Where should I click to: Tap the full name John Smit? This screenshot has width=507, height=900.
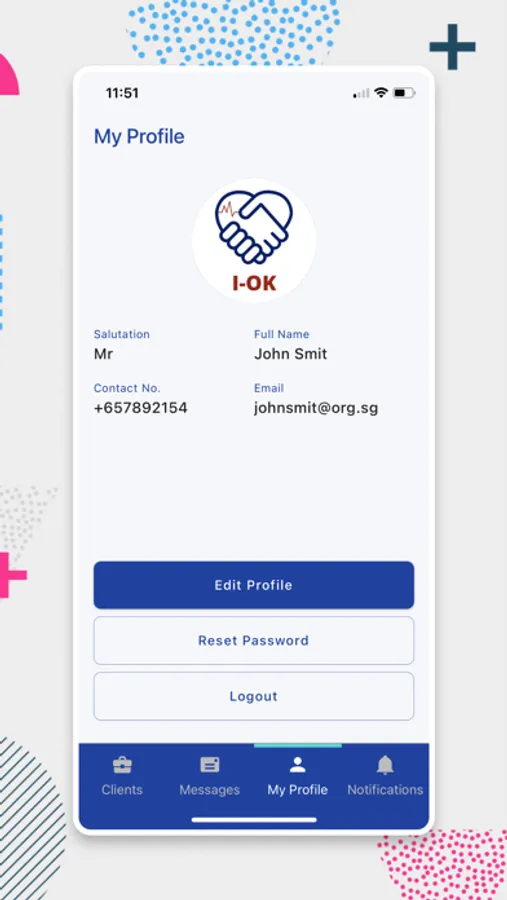point(291,354)
